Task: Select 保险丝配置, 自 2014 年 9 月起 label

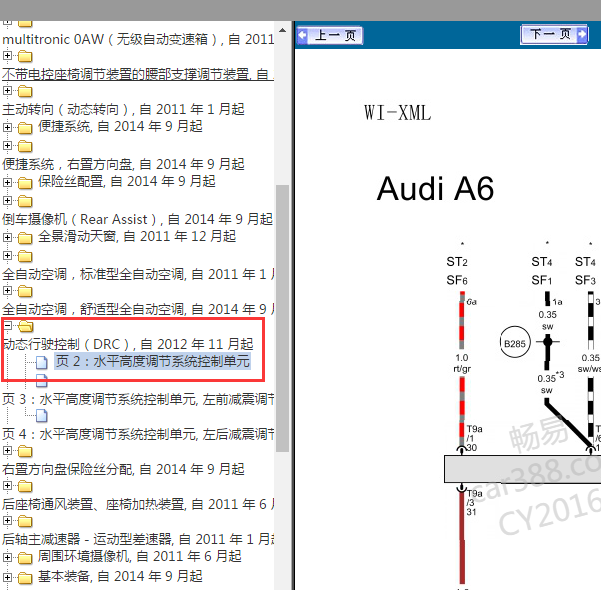Action: coord(126,181)
